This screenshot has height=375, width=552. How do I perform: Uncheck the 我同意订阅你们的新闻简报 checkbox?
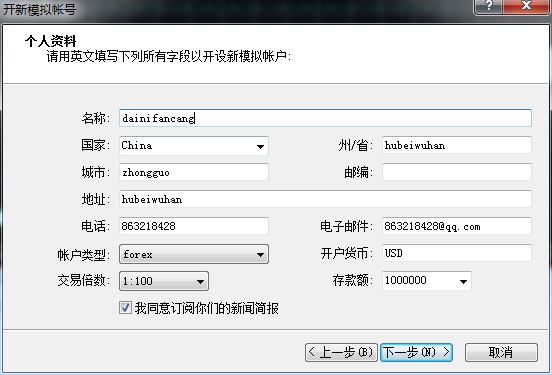[125, 308]
